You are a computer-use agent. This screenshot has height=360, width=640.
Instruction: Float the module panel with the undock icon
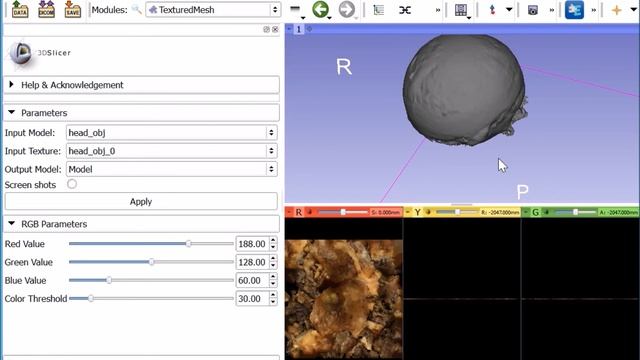(x=266, y=29)
